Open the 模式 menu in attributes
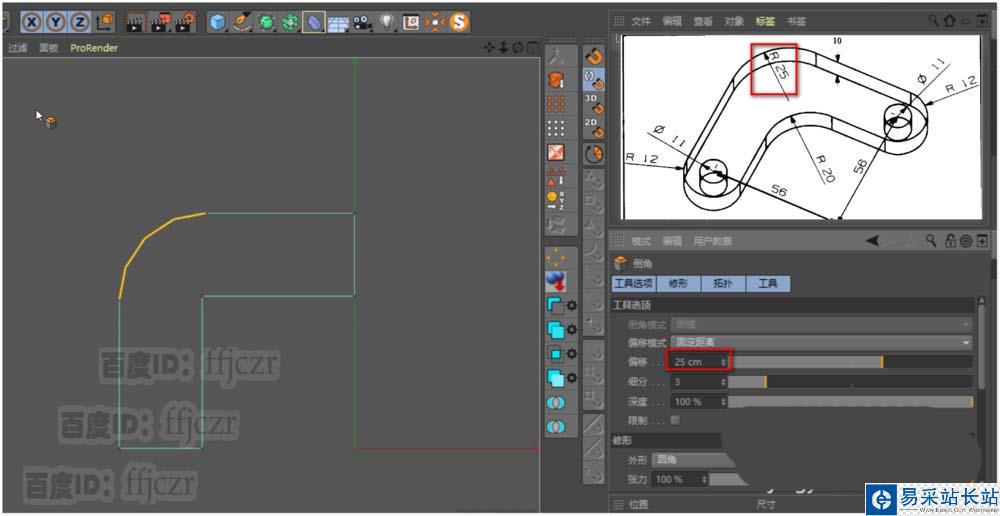 click(x=641, y=241)
